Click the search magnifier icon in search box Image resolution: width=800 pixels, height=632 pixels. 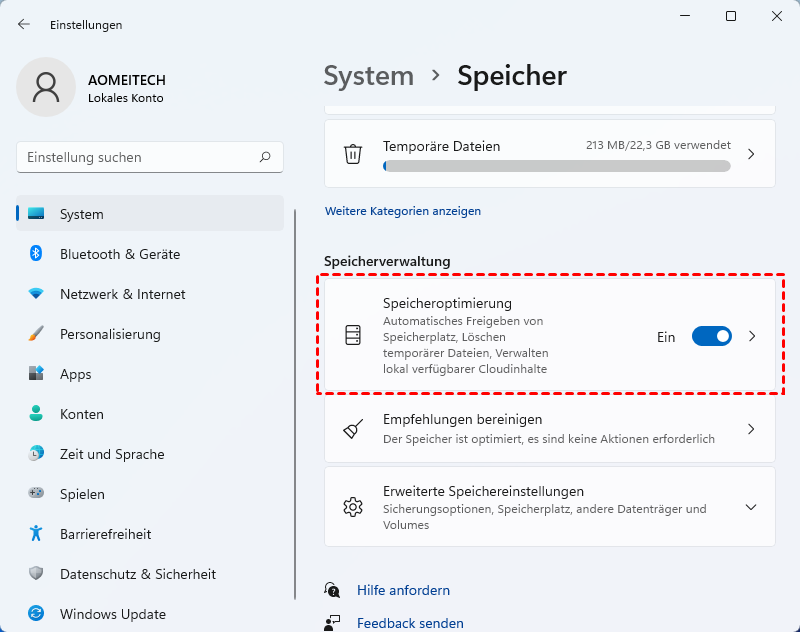265,157
